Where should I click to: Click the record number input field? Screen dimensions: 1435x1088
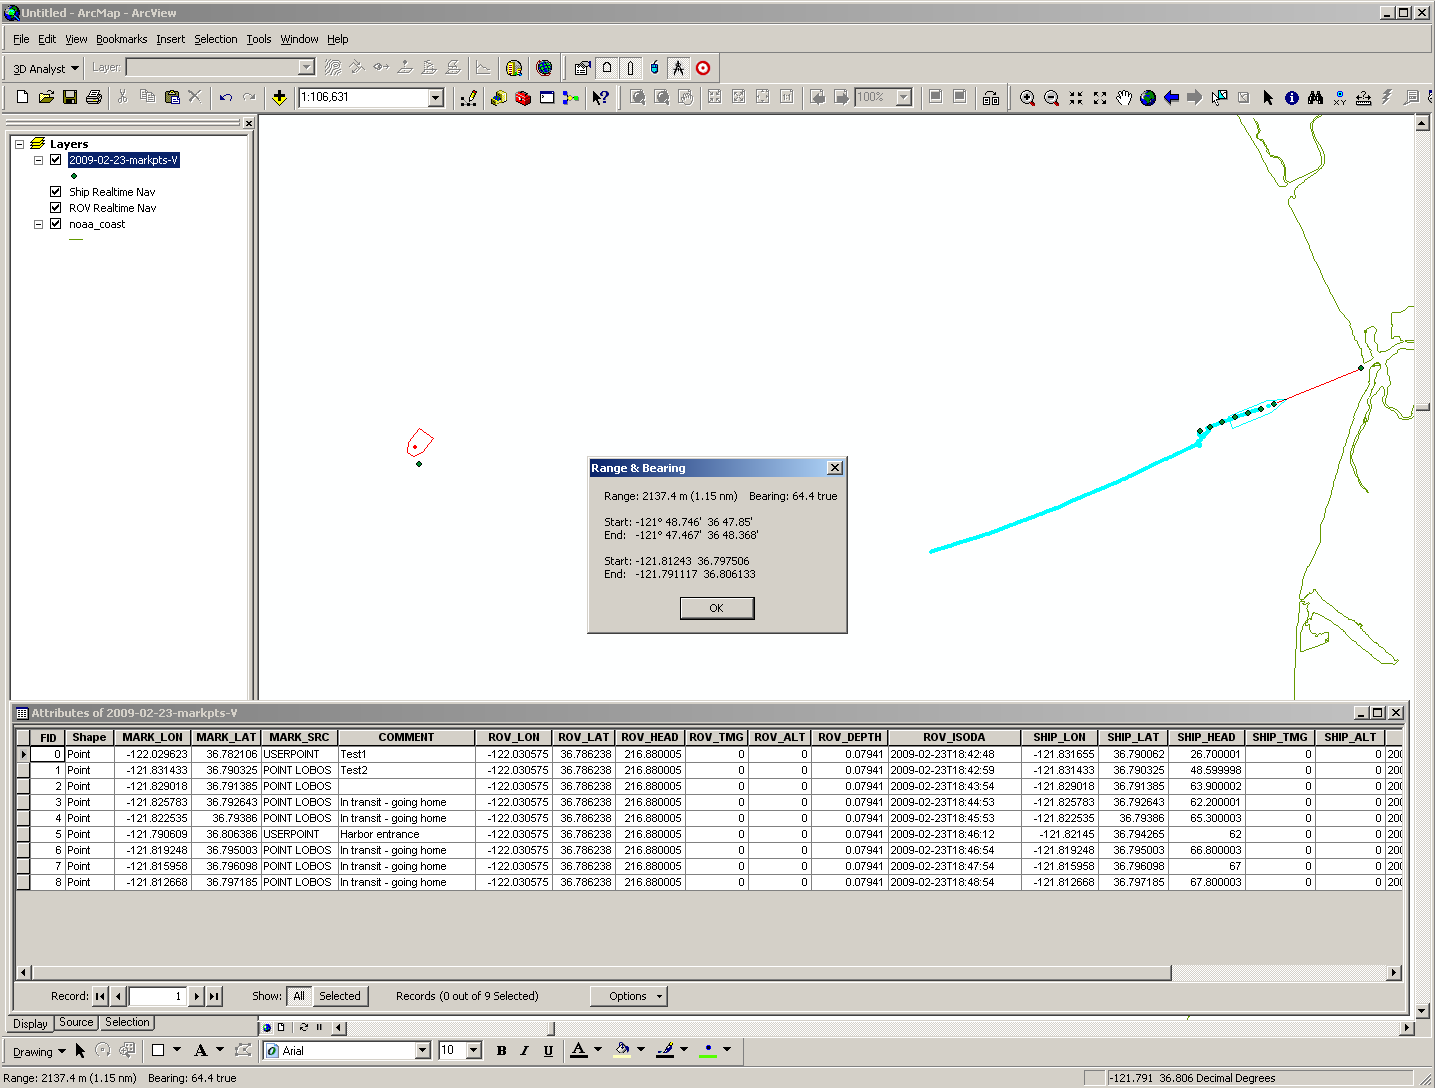[157, 996]
